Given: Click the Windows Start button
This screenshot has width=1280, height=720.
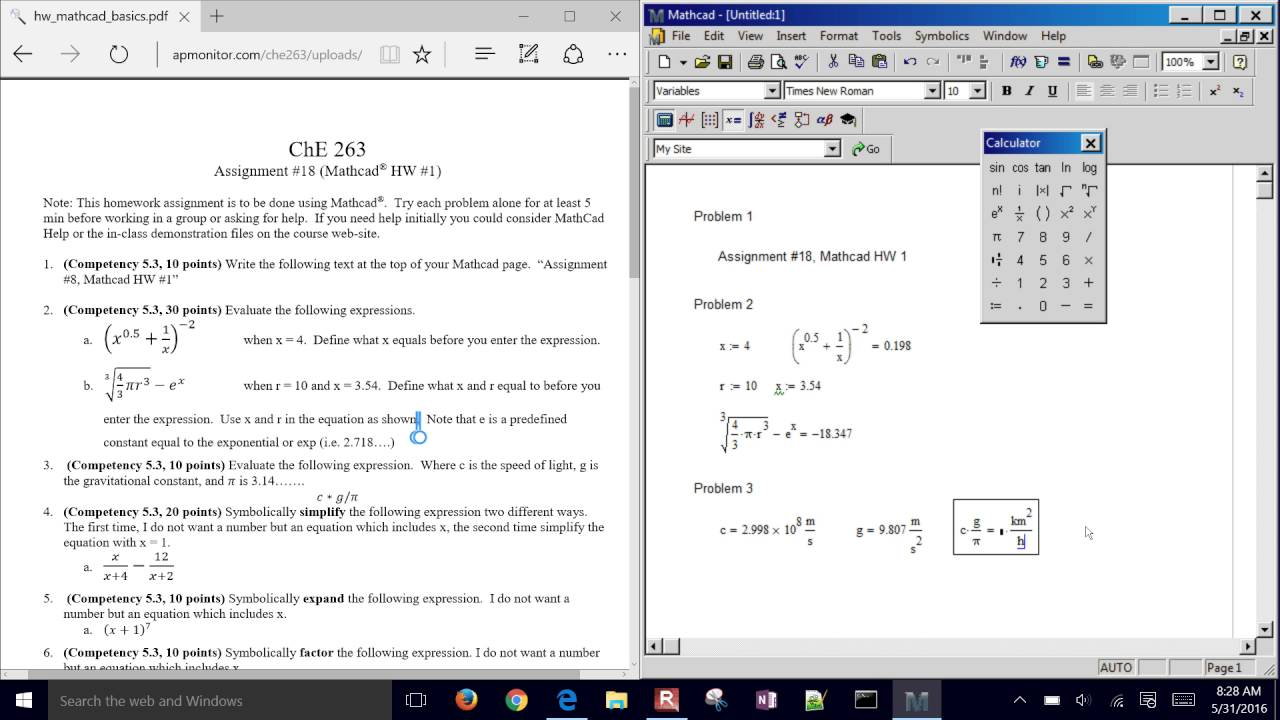Looking at the screenshot, I should click(24, 700).
